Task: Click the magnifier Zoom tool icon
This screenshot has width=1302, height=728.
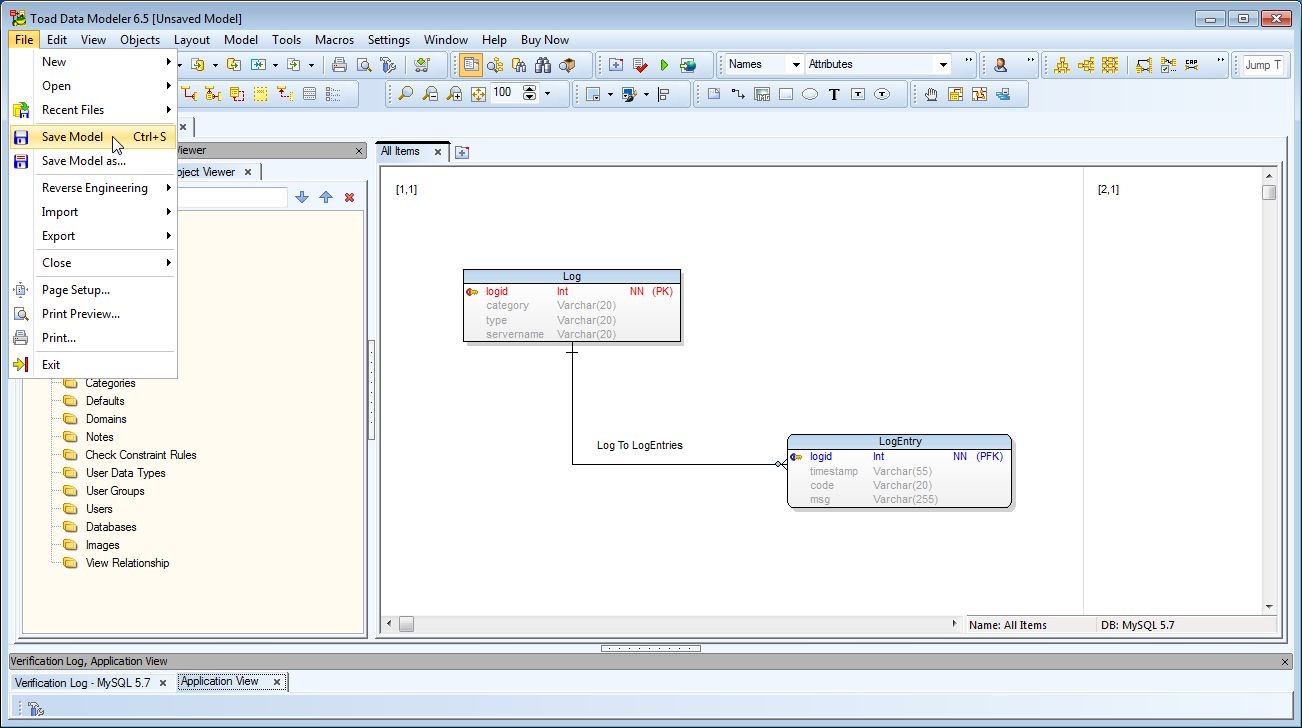Action: pos(405,94)
